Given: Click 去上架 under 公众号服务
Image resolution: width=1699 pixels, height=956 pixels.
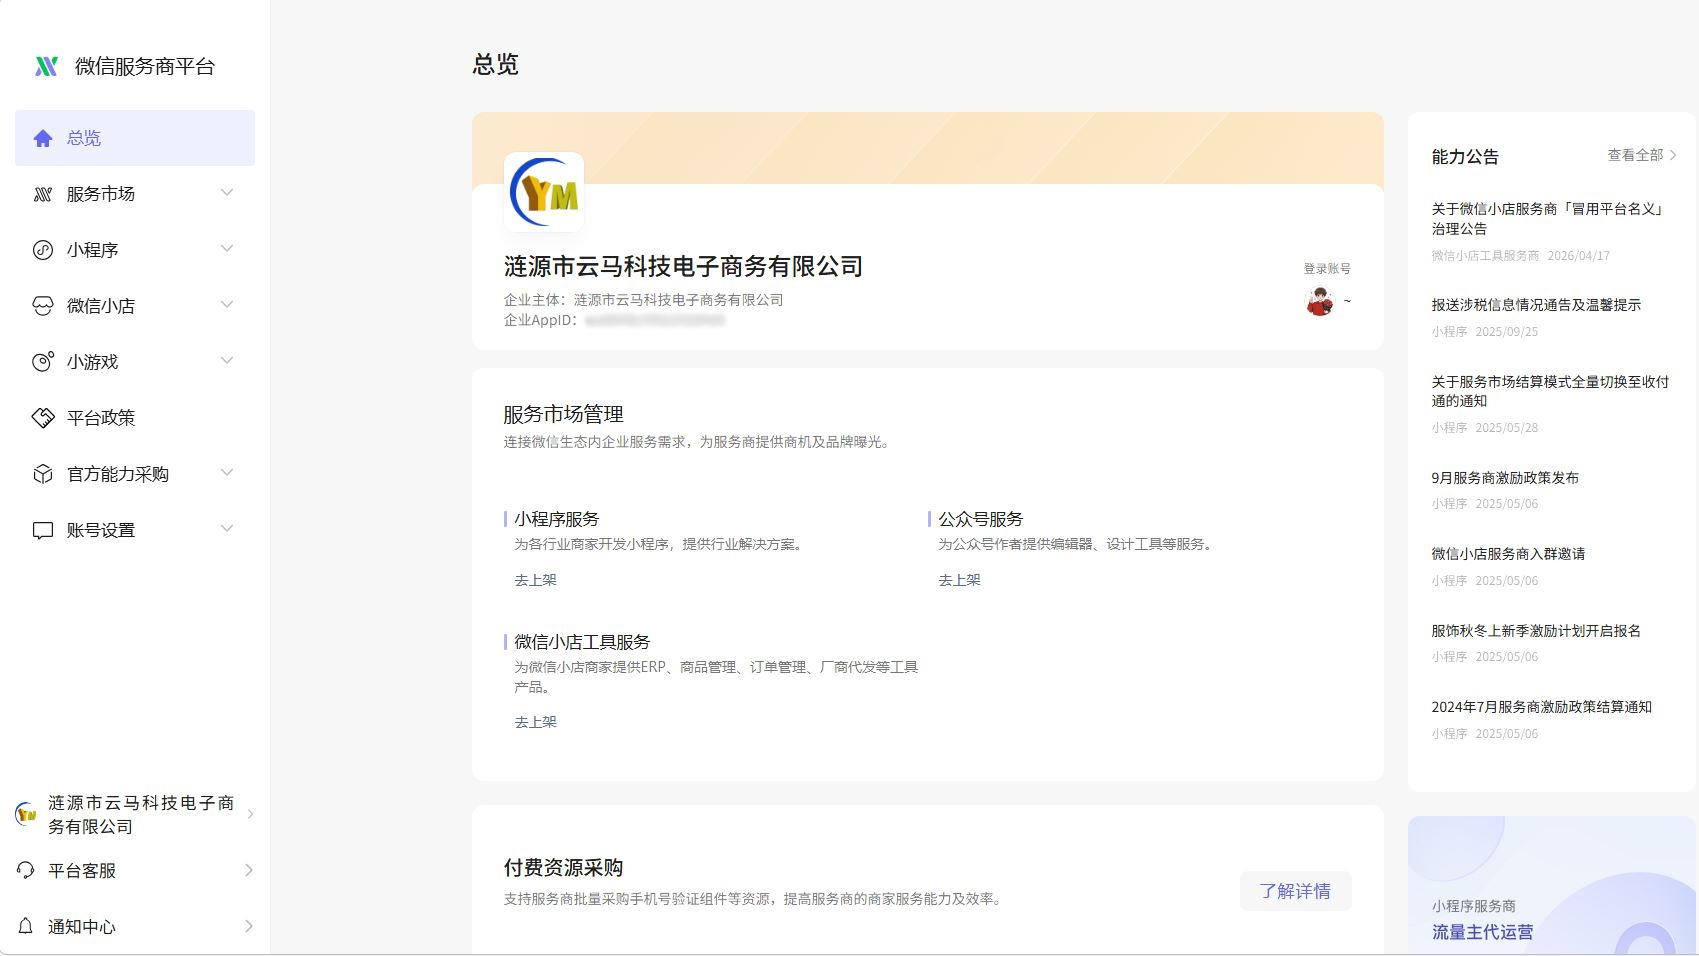Looking at the screenshot, I should [959, 580].
